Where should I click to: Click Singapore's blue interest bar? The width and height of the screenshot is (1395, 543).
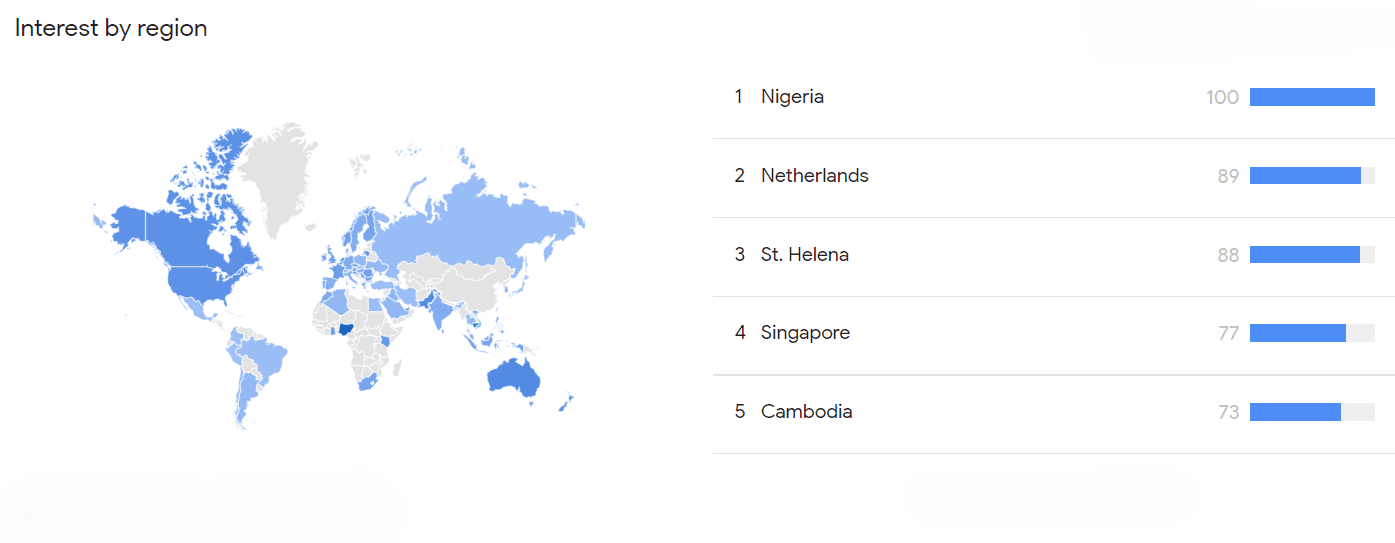click(1297, 333)
